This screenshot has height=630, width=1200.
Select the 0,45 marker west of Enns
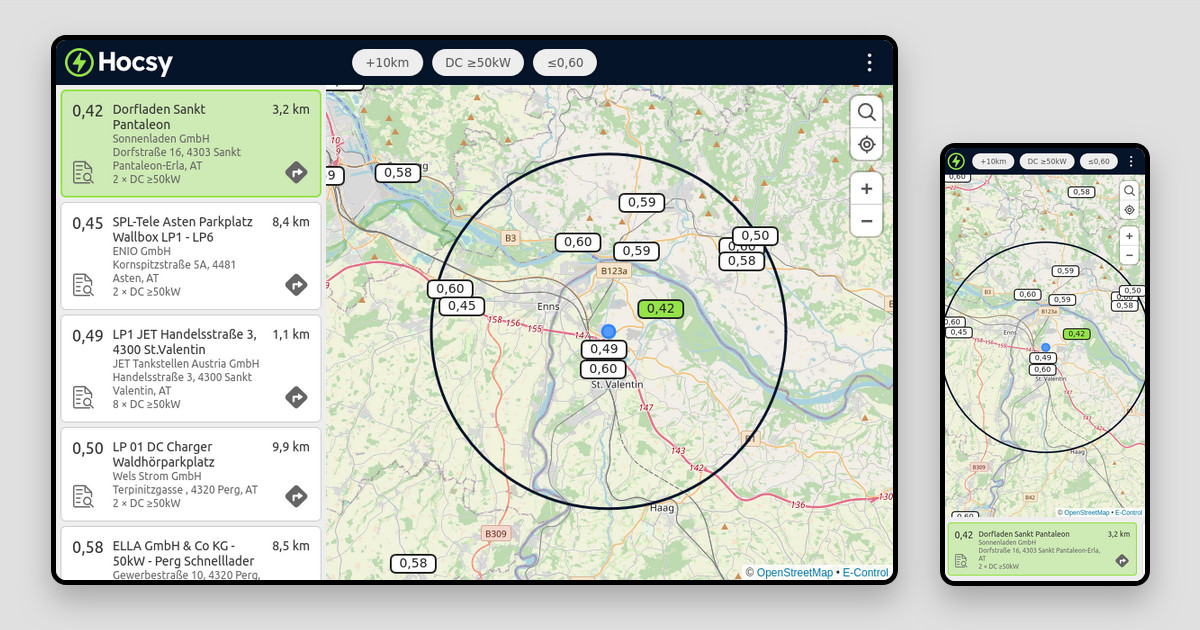pos(462,306)
